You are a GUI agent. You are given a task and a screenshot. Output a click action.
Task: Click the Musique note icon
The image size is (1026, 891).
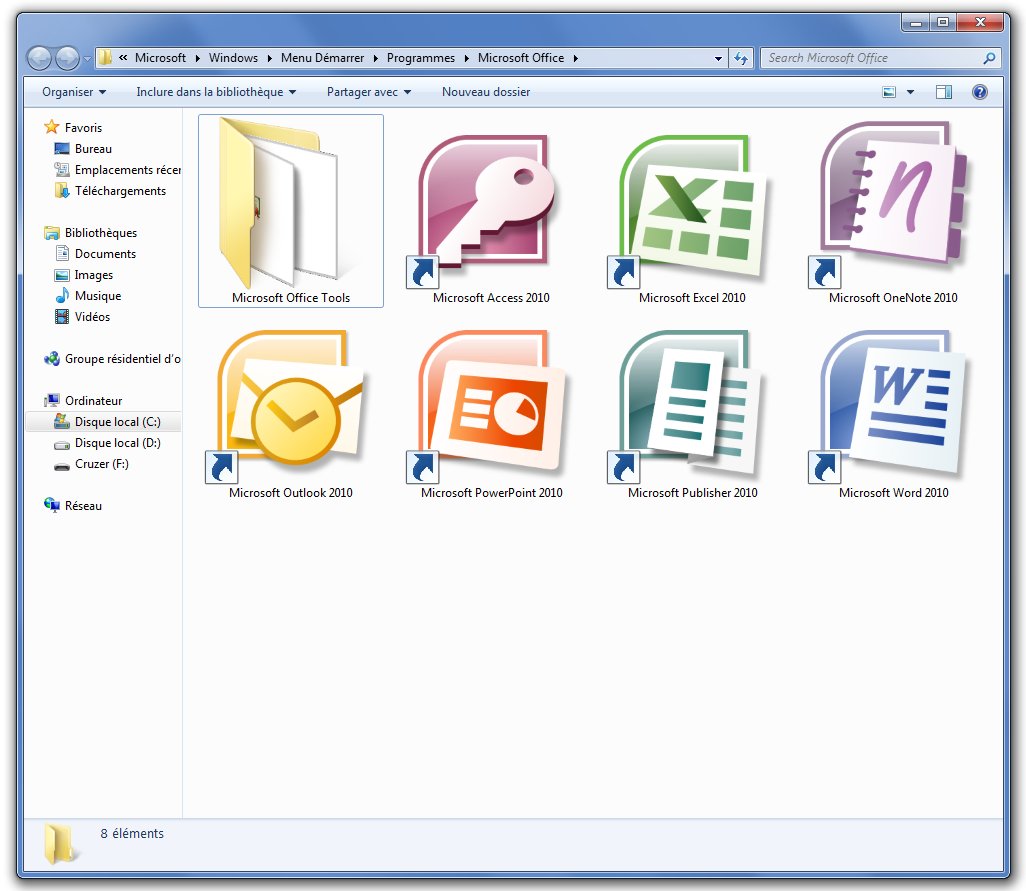point(62,295)
